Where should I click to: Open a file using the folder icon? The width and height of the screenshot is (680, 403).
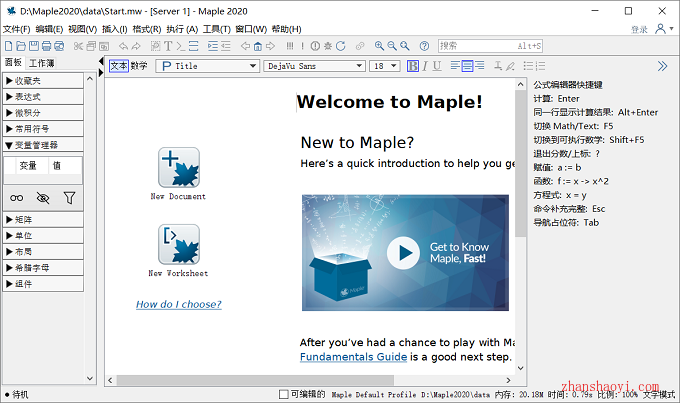point(21,46)
